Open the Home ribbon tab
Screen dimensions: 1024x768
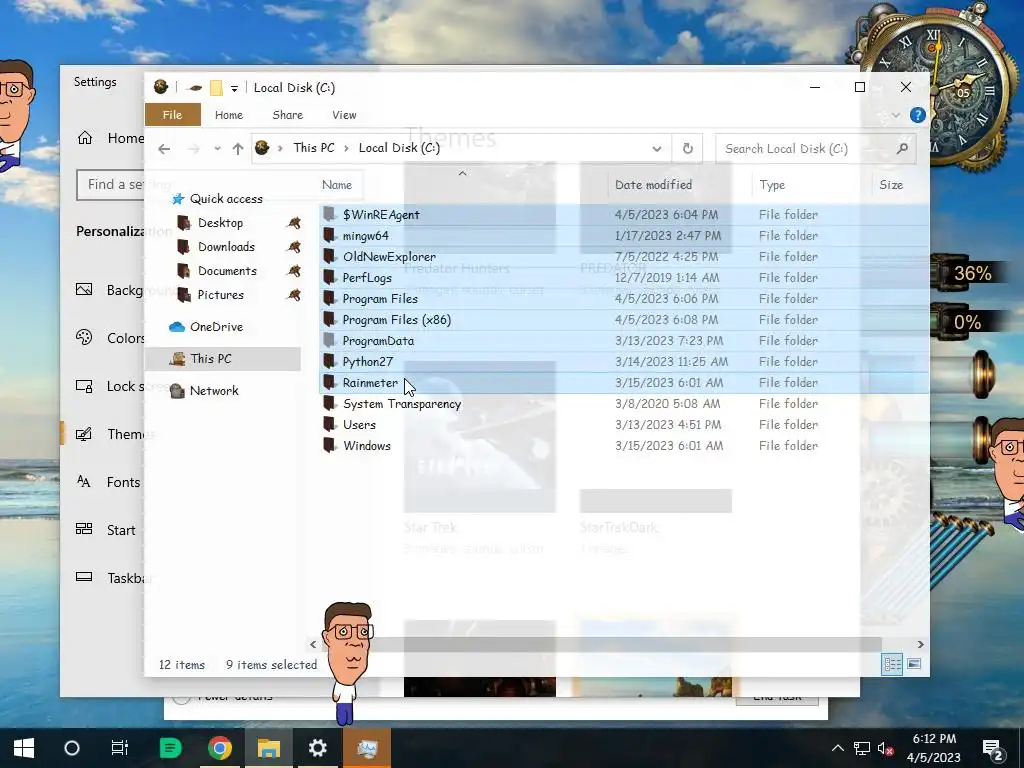tap(229, 115)
